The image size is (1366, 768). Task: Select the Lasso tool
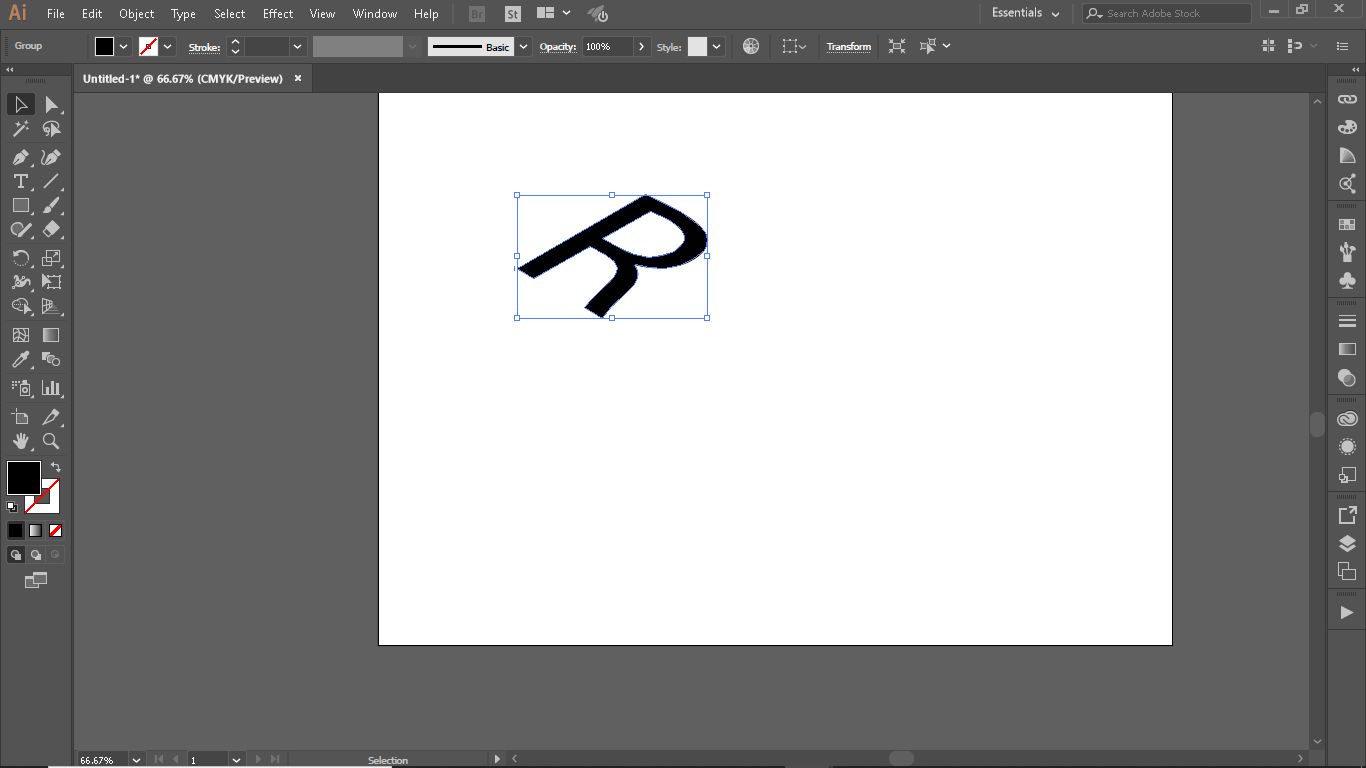pos(51,129)
